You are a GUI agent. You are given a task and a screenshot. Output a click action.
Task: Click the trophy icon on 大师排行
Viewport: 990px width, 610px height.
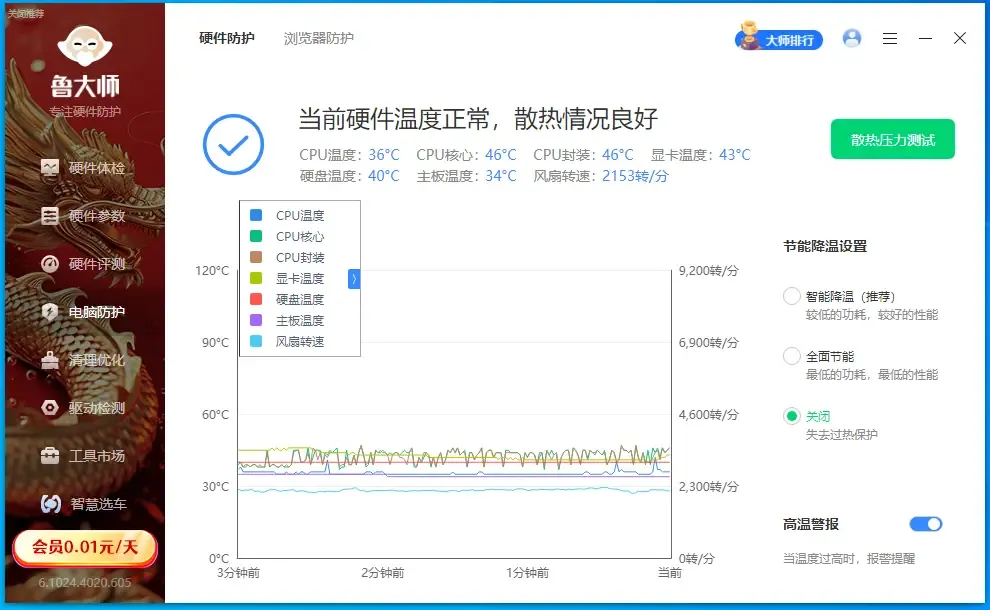(x=749, y=35)
